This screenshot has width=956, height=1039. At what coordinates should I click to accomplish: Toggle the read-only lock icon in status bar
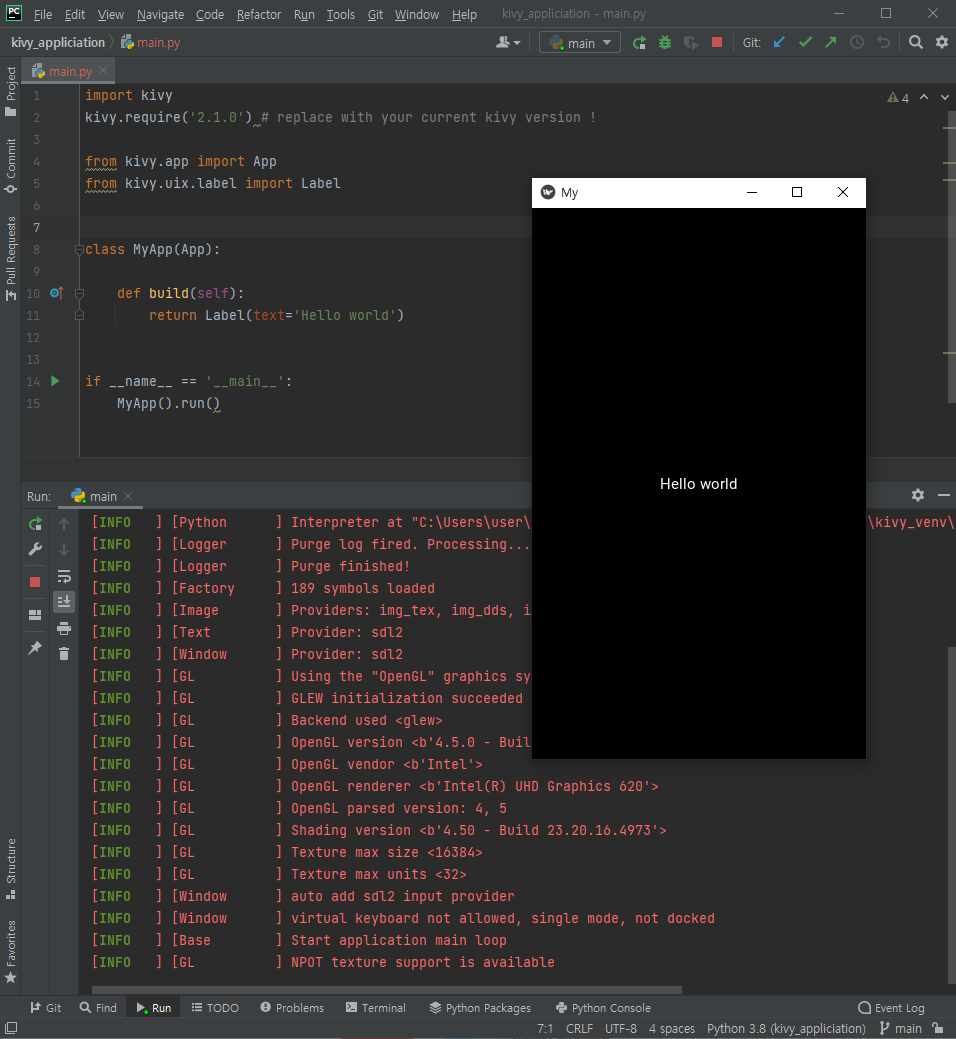pyautogui.click(x=937, y=1028)
